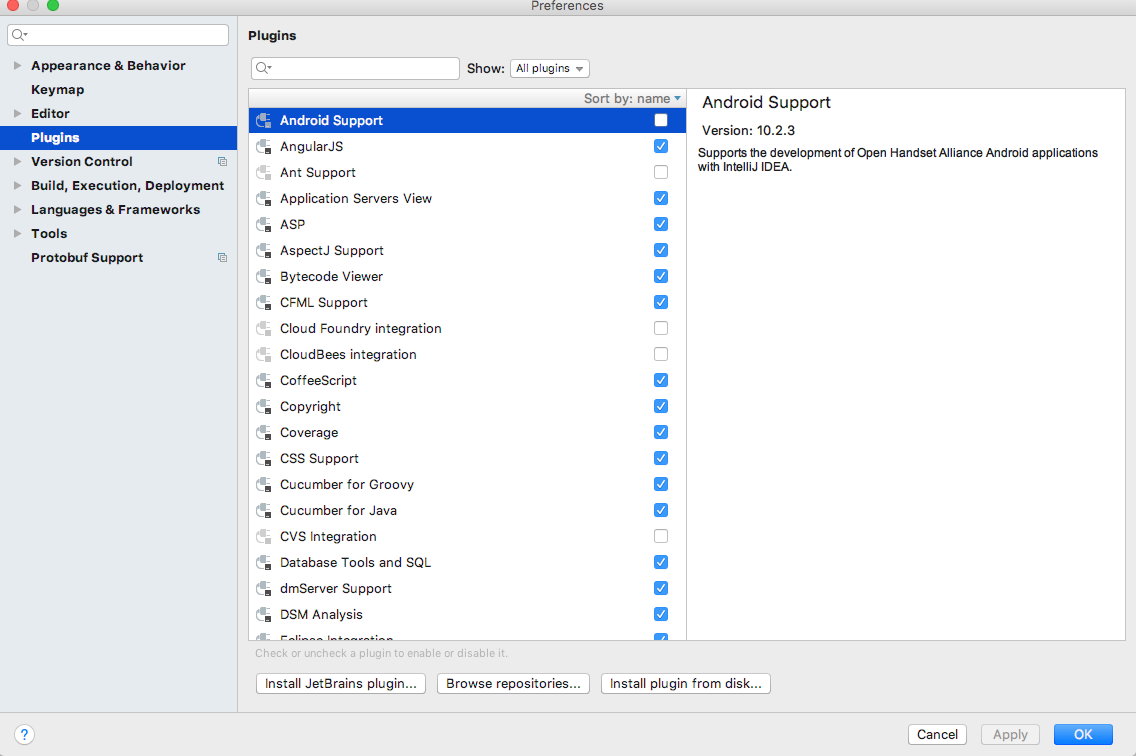Image resolution: width=1136 pixels, height=756 pixels.
Task: Uncheck the AngularJS plugin checkbox
Action: (661, 146)
